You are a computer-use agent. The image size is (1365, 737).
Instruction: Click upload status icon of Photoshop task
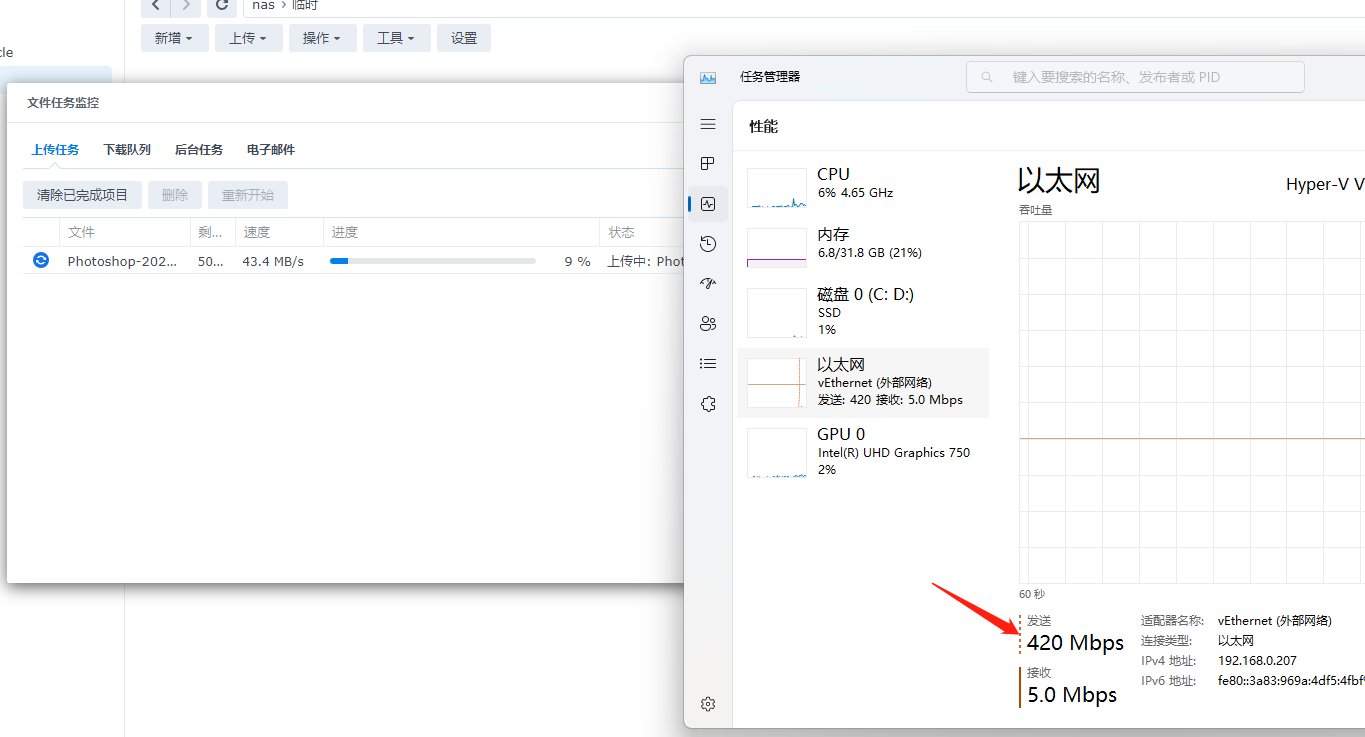[41, 260]
